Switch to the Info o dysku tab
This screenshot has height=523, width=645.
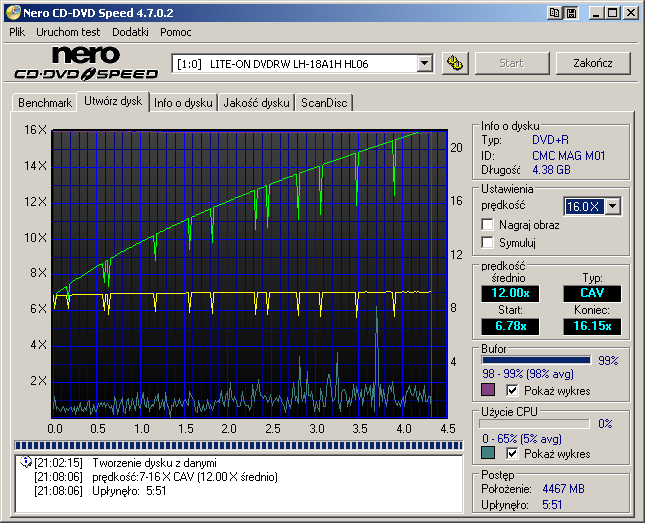183,102
